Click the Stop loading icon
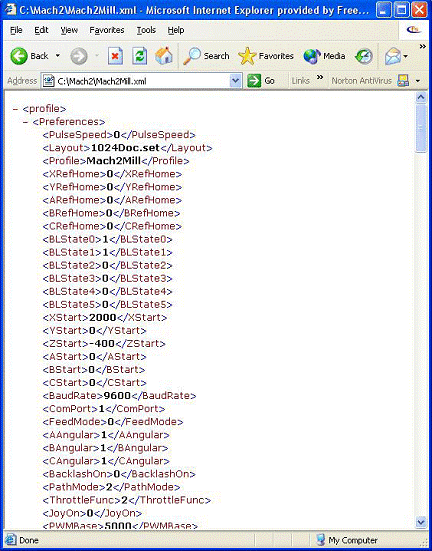Image resolution: width=432 pixels, height=551 pixels. click(115, 56)
